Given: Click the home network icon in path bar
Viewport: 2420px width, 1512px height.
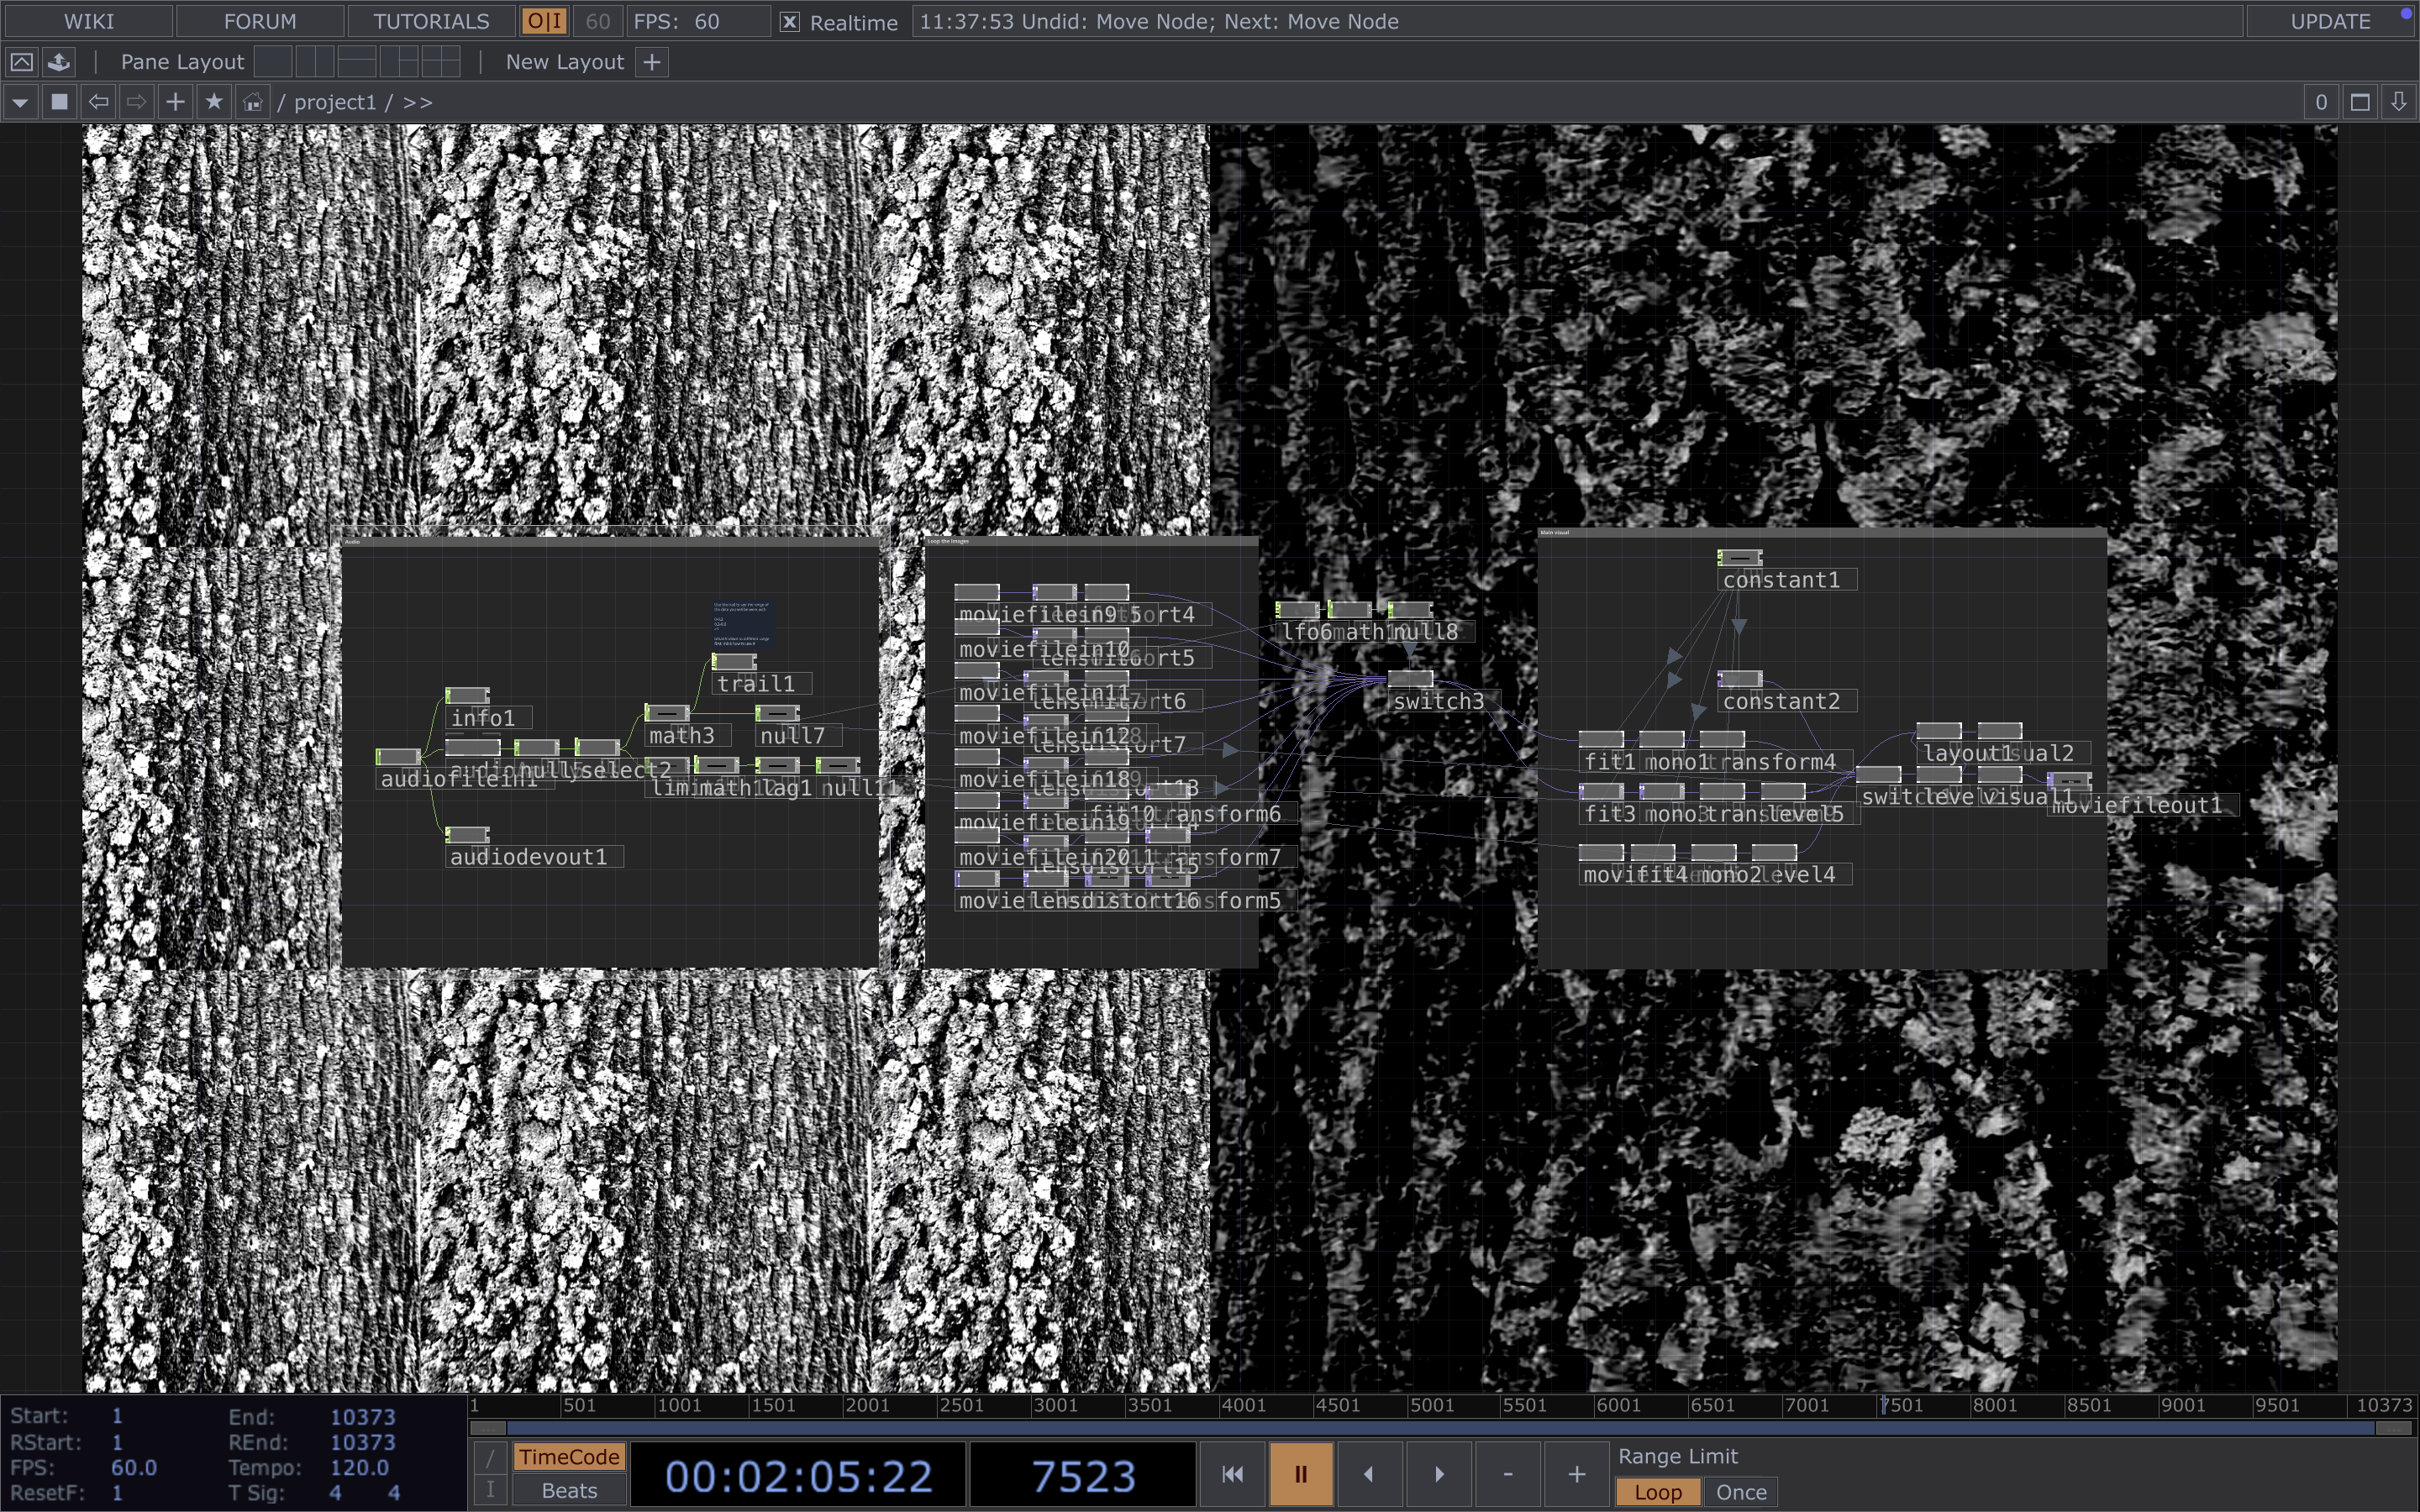Looking at the screenshot, I should coord(253,102).
